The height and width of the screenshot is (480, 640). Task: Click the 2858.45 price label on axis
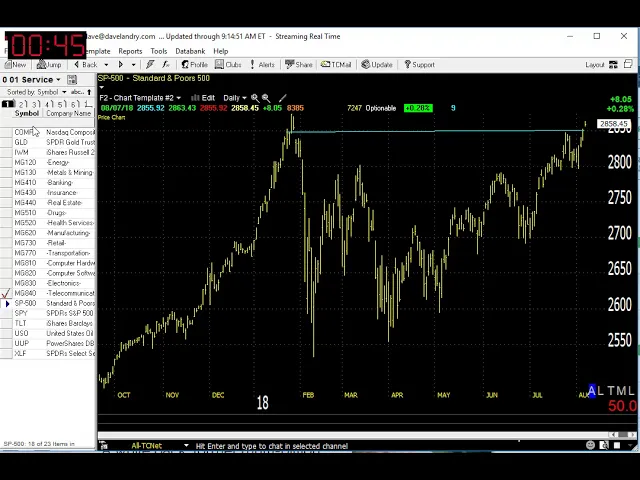pyautogui.click(x=613, y=124)
